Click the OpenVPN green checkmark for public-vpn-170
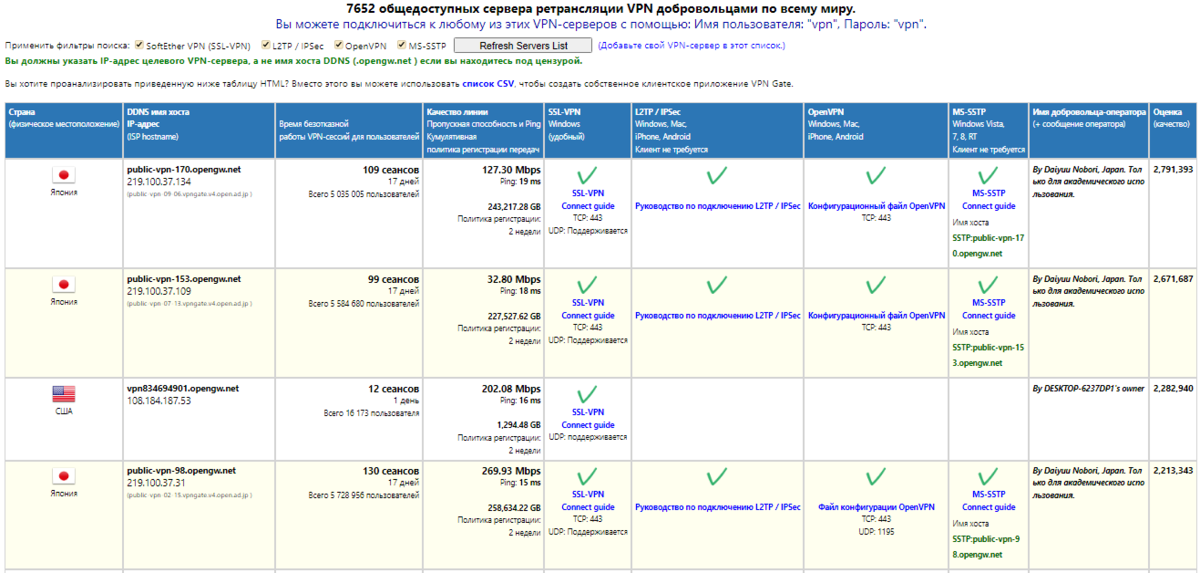This screenshot has height=573, width=1200. [x=876, y=176]
